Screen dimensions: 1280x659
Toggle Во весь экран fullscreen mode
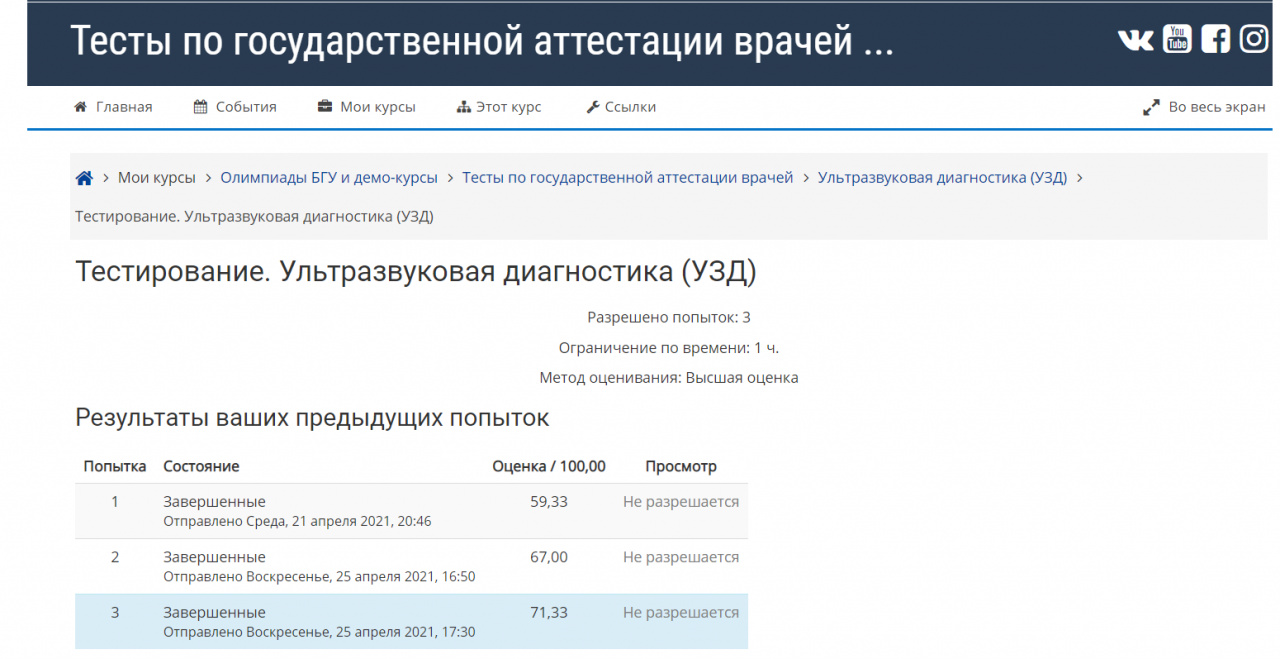pyautogui.click(x=1216, y=107)
